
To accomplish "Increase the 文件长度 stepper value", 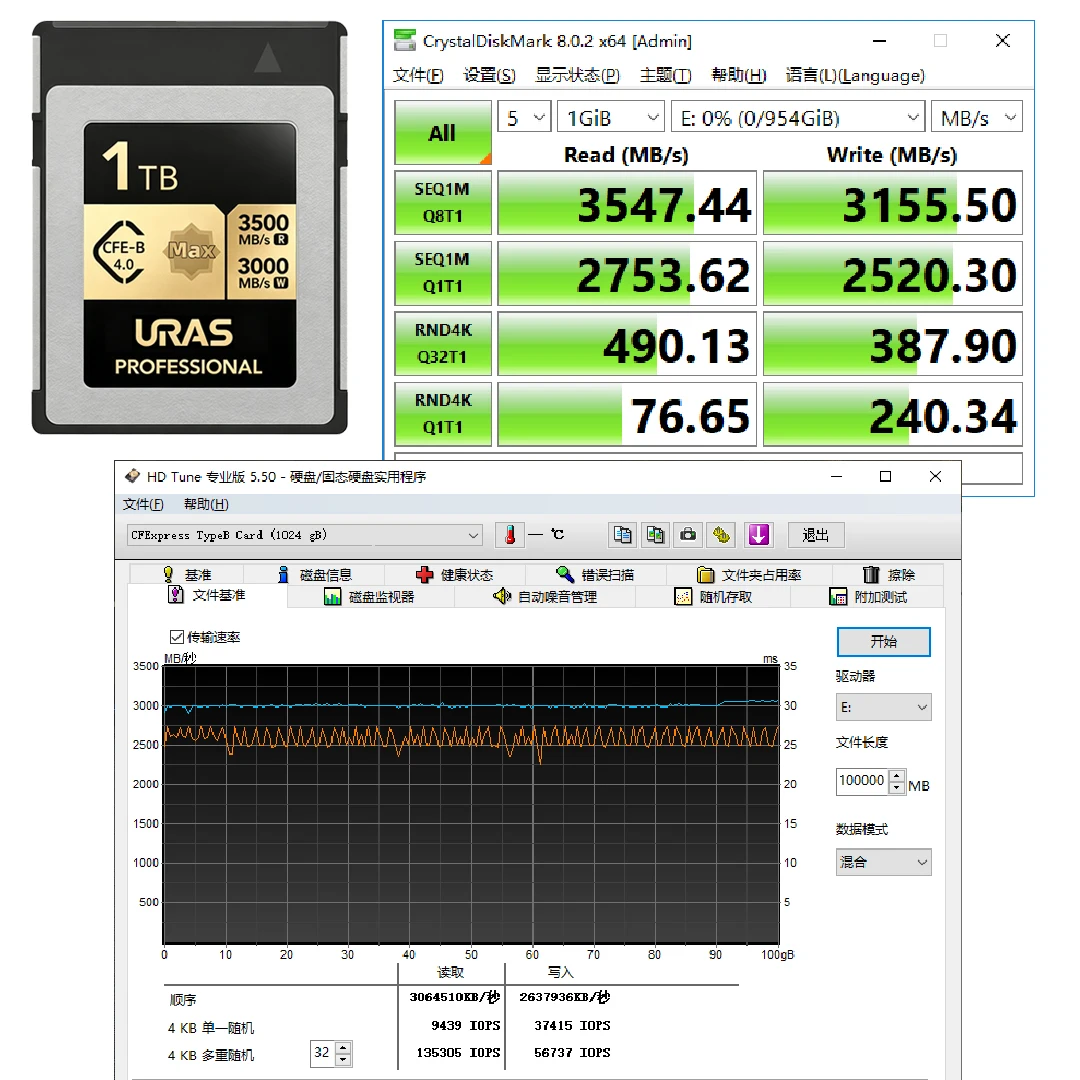I will pos(897,776).
